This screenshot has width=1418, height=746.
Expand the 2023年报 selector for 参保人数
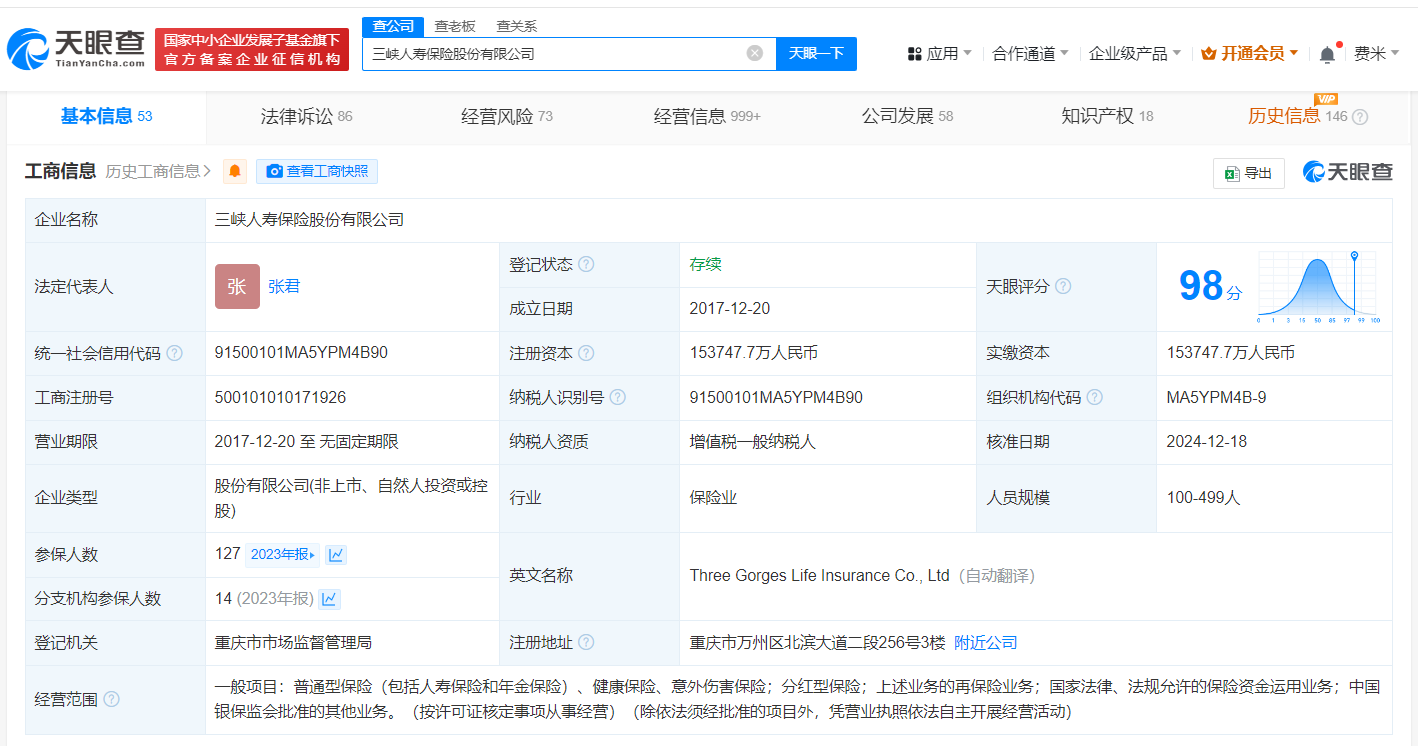pyautogui.click(x=282, y=554)
